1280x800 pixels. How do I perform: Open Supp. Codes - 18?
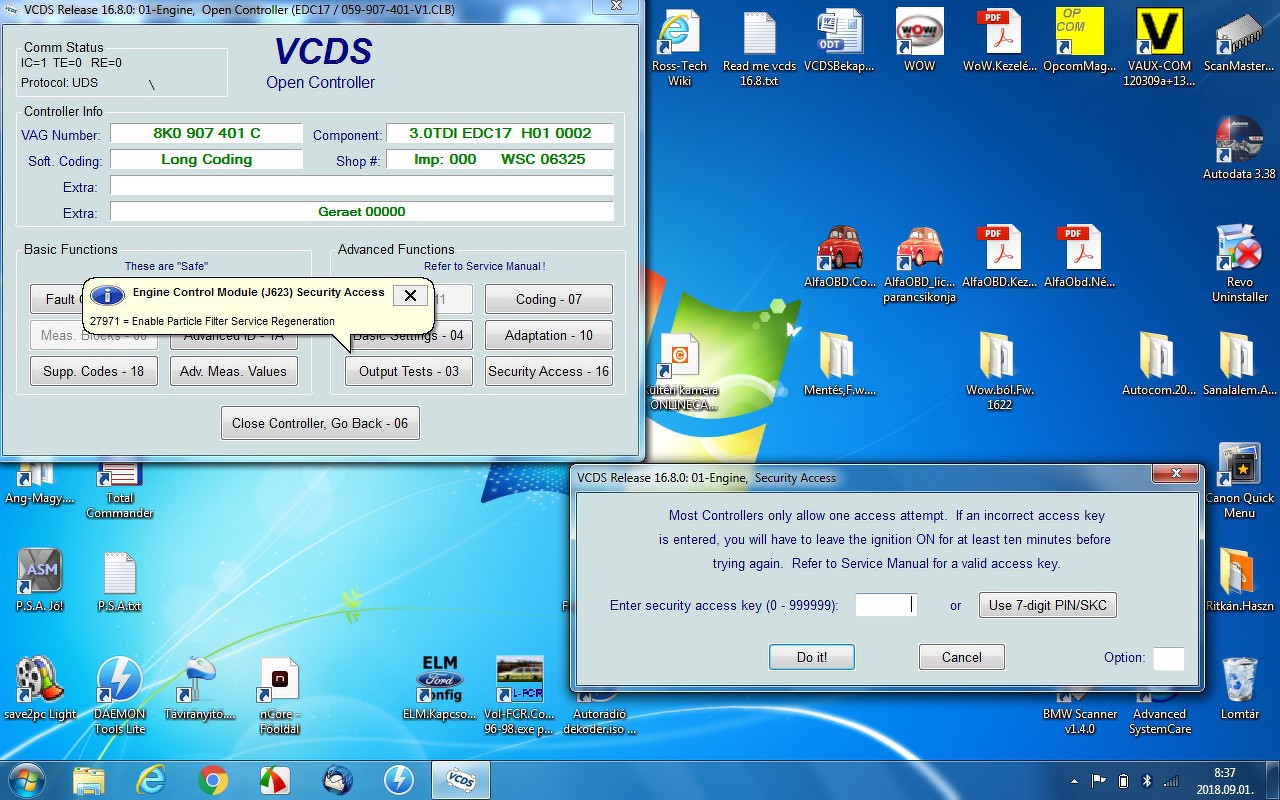tap(93, 371)
